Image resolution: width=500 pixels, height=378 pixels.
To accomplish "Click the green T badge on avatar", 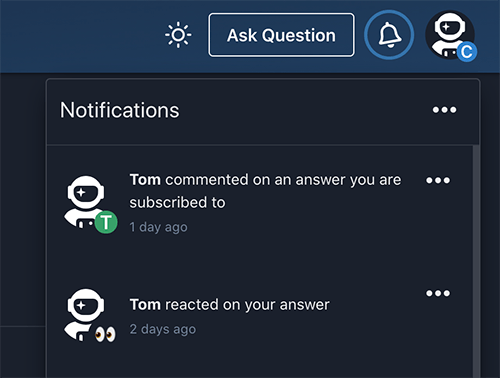I will coord(106,222).
